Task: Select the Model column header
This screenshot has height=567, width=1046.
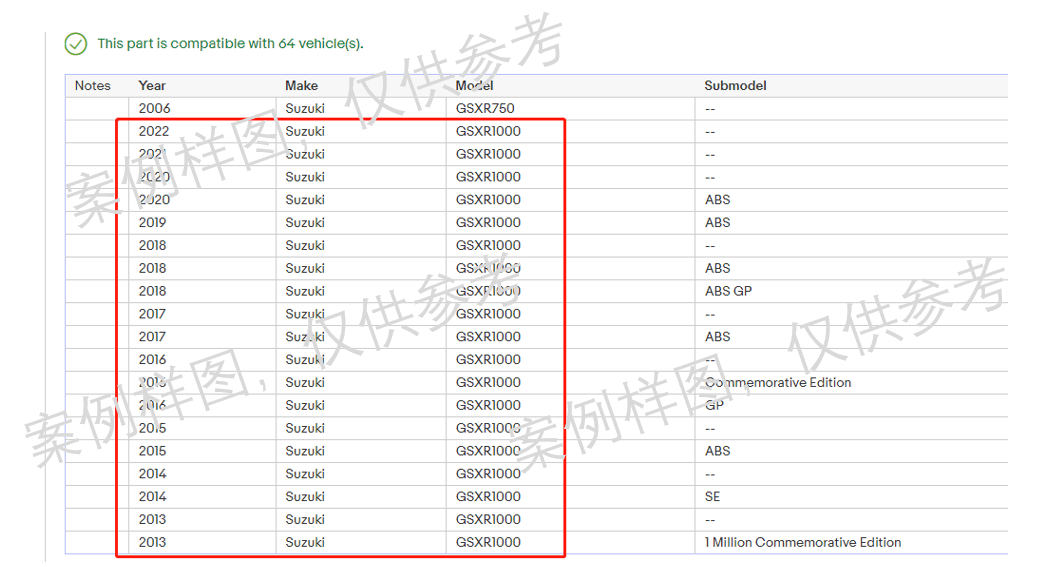Action: (474, 85)
